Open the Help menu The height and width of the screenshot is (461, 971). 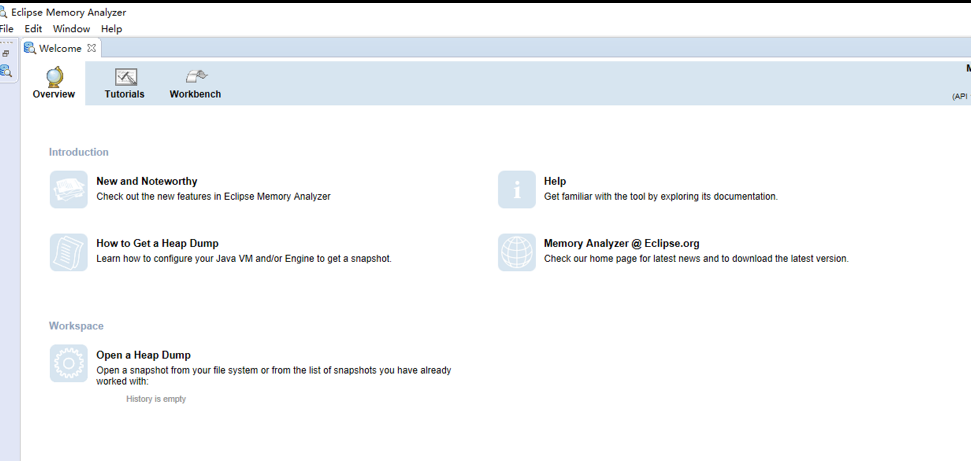[x=111, y=29]
